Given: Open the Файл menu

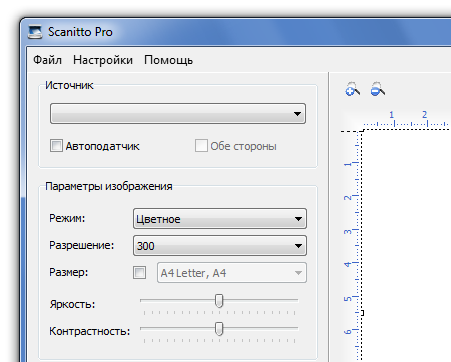Looking at the screenshot, I should pos(47,60).
